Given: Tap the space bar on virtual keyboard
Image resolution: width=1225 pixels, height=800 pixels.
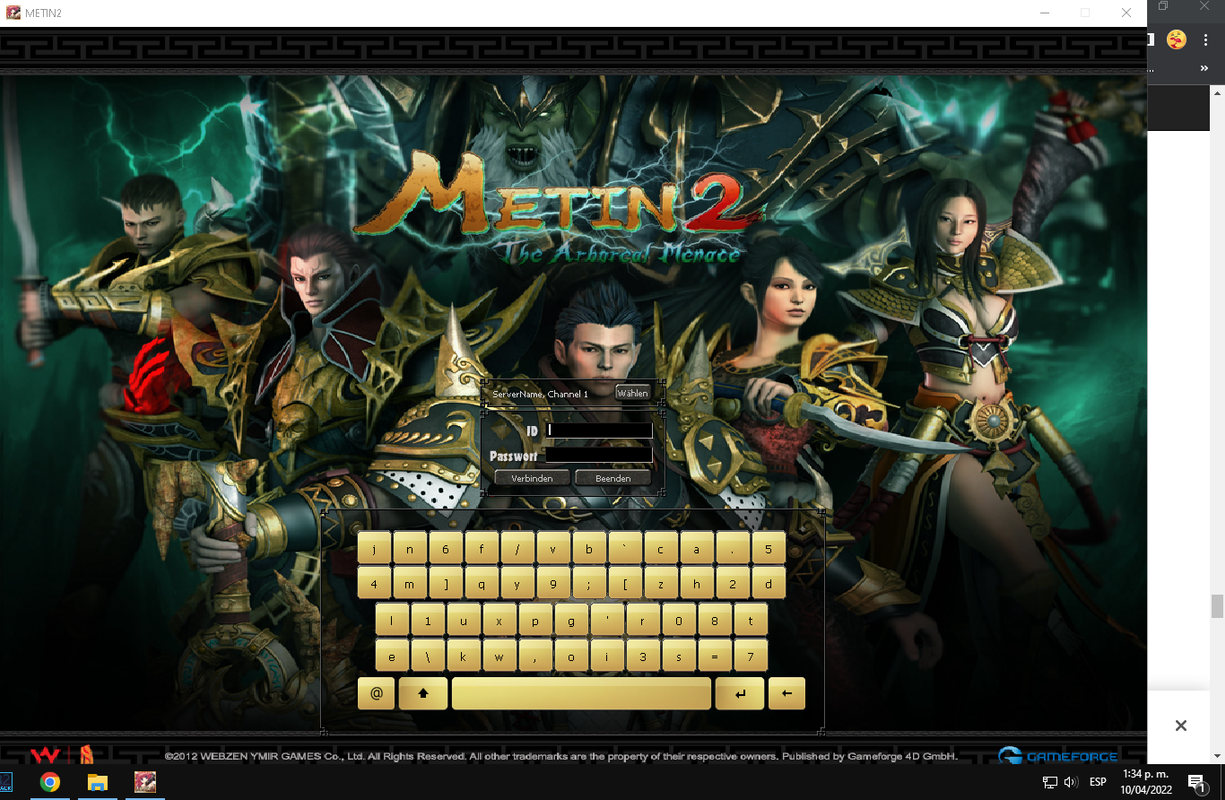Looking at the screenshot, I should click(581, 693).
